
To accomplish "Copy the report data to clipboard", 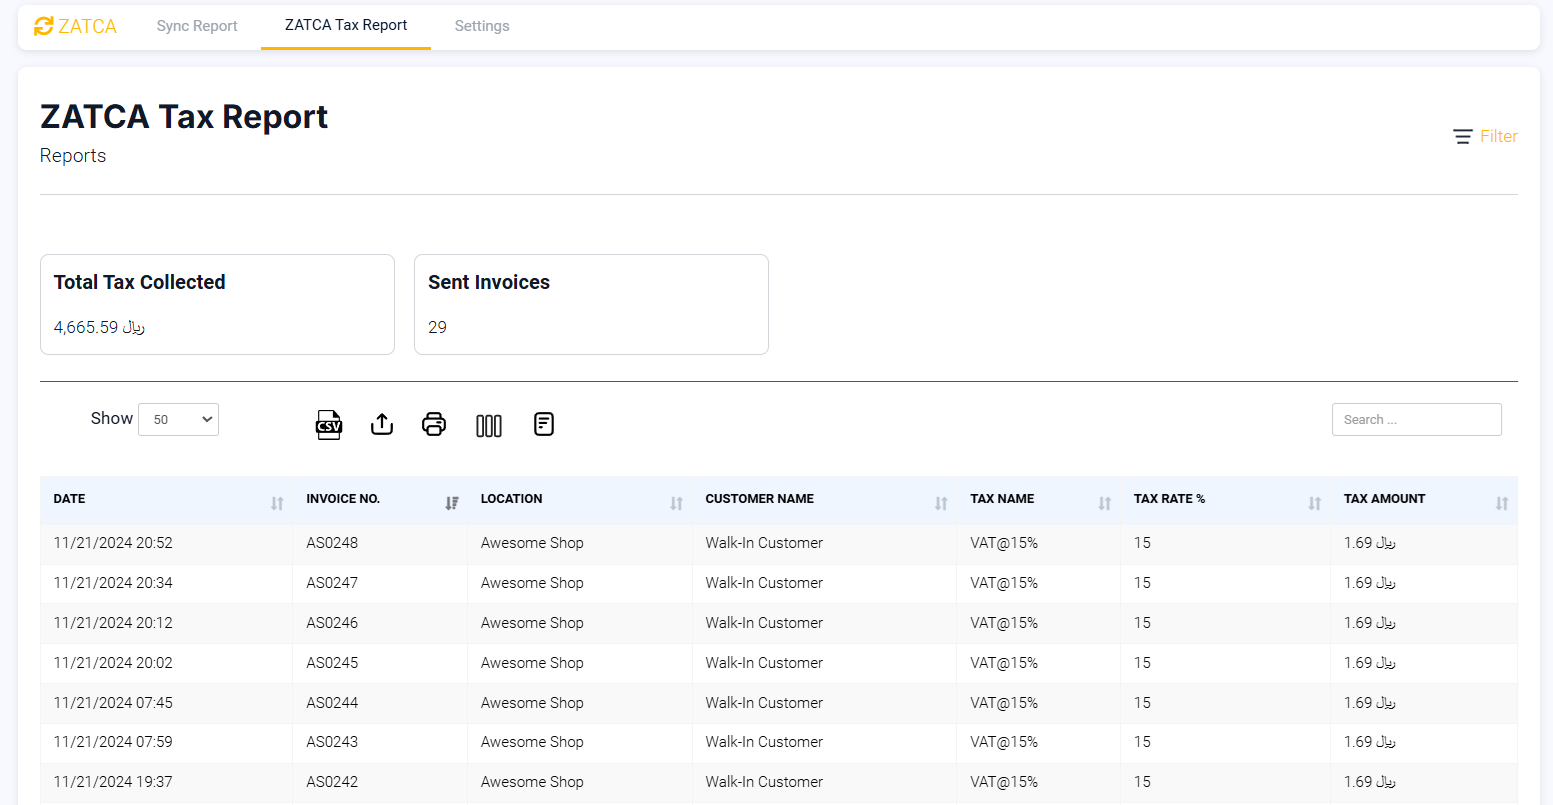I will (x=543, y=424).
